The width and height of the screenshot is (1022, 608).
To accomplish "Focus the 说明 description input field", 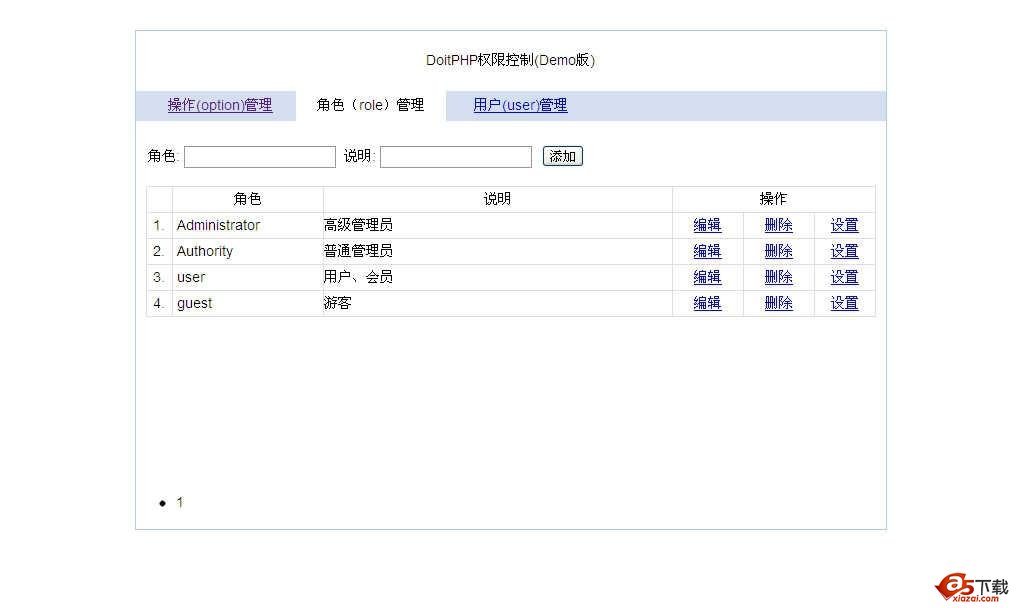I will (x=456, y=157).
